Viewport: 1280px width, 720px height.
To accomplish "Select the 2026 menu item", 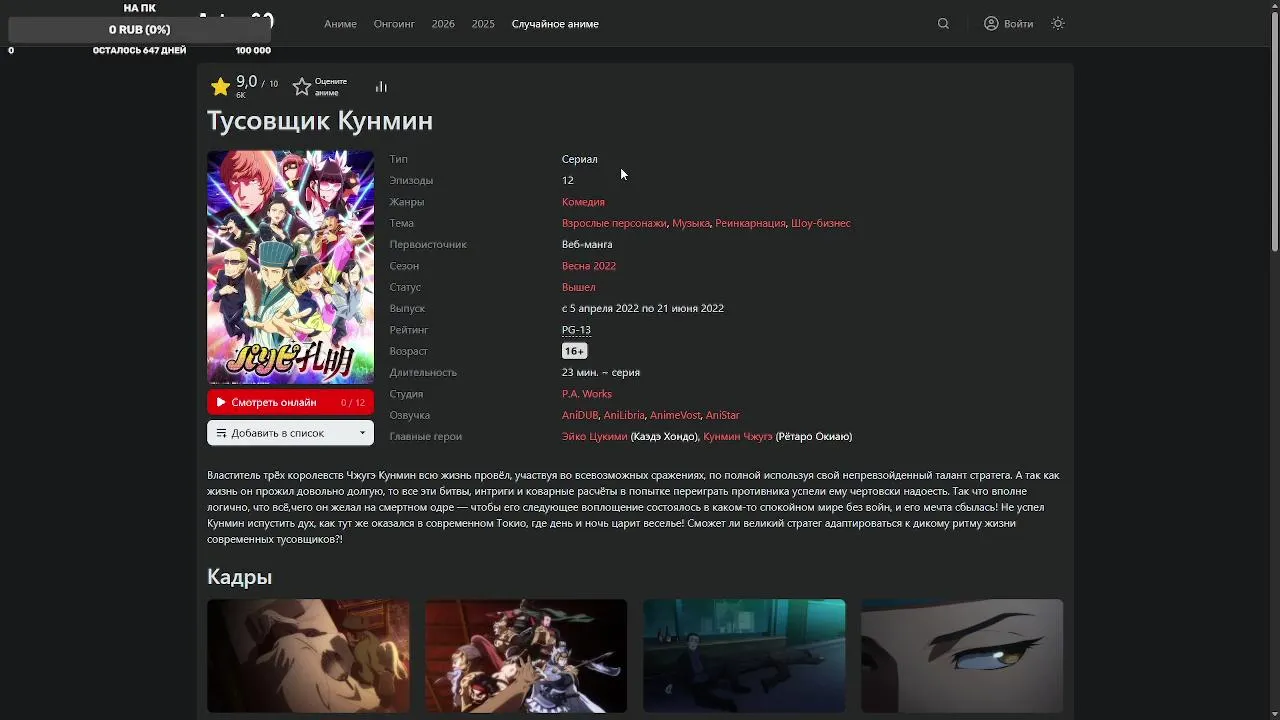I will [x=443, y=24].
